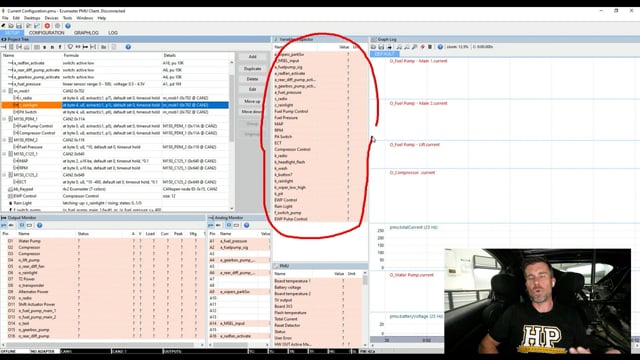
Task: Click the grey round icon next to red icon
Action: pyautogui.click(x=58, y=26)
